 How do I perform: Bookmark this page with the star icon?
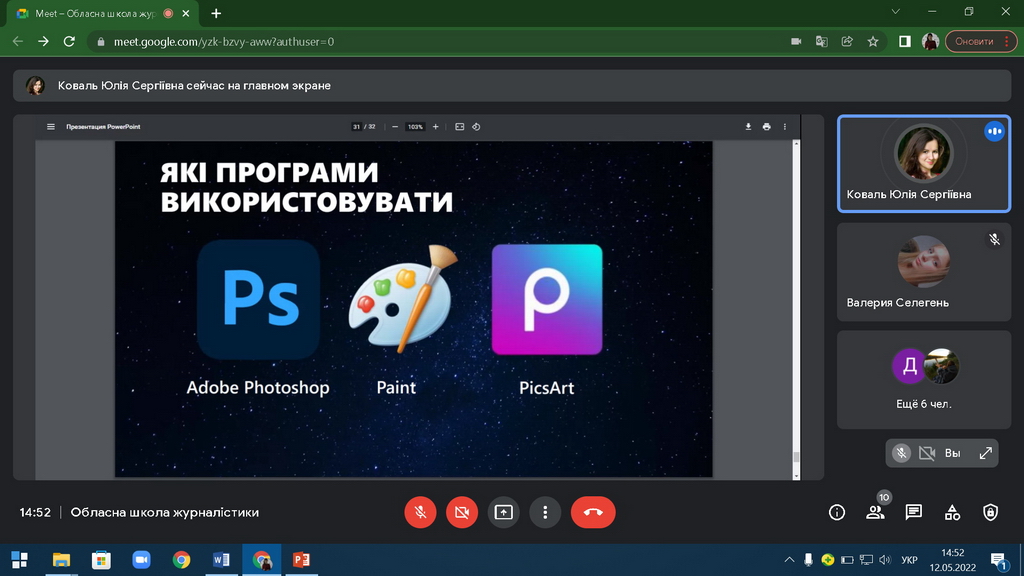[873, 41]
